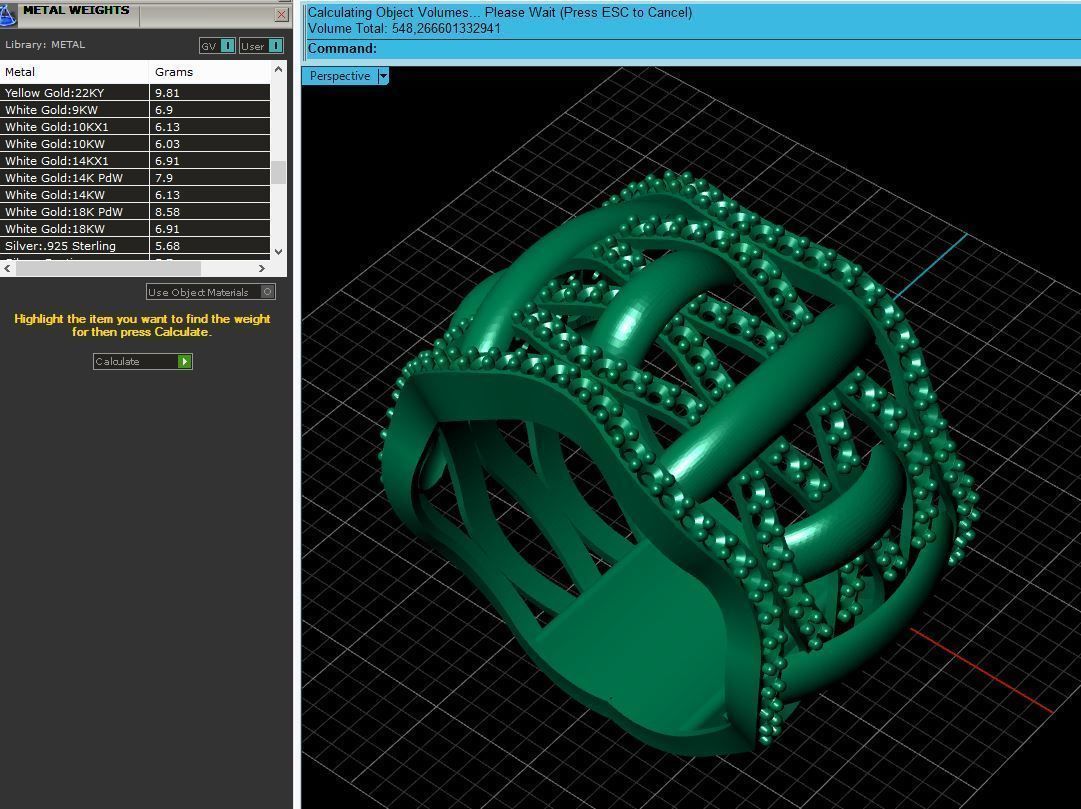The image size is (1081, 809).
Task: Click the 7.9 grams value
Action: pos(163,178)
